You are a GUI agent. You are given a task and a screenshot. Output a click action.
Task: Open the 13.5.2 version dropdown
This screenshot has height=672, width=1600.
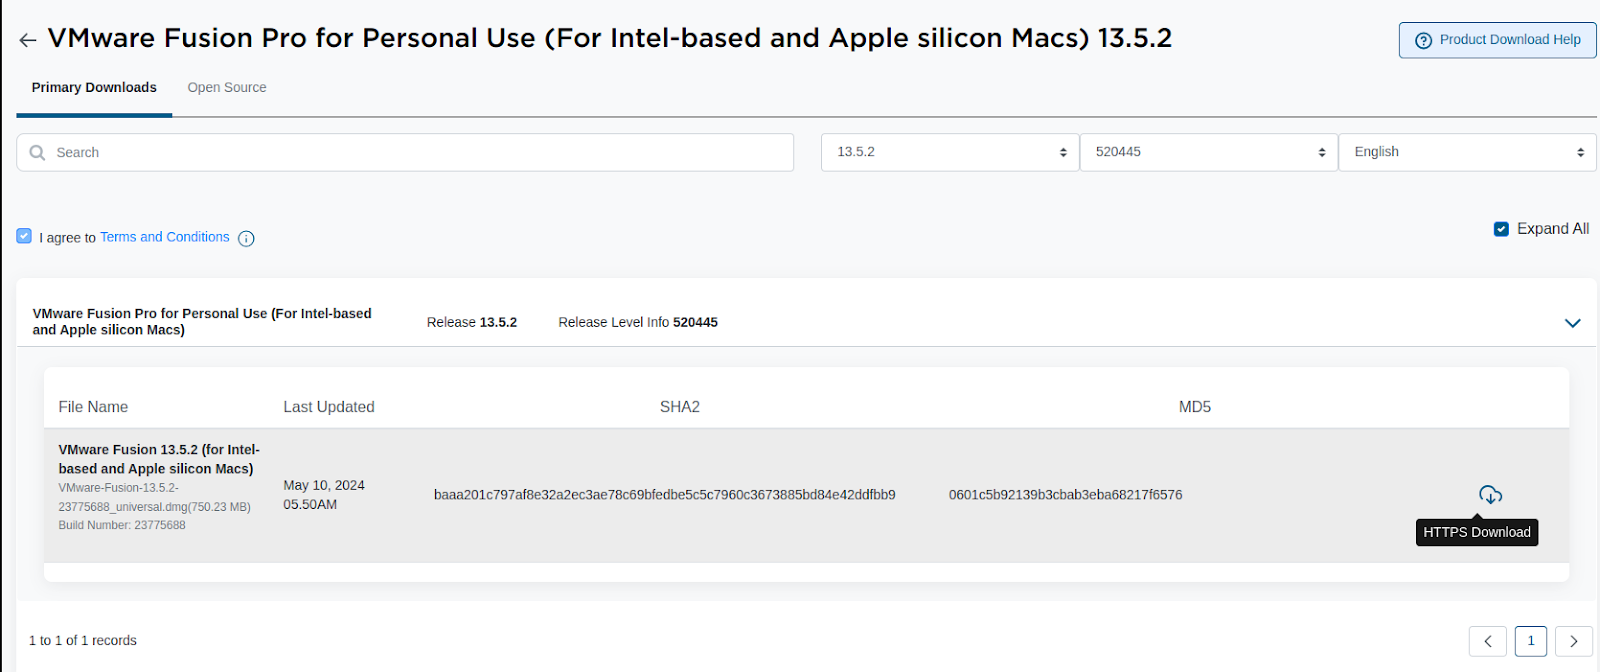tap(950, 152)
